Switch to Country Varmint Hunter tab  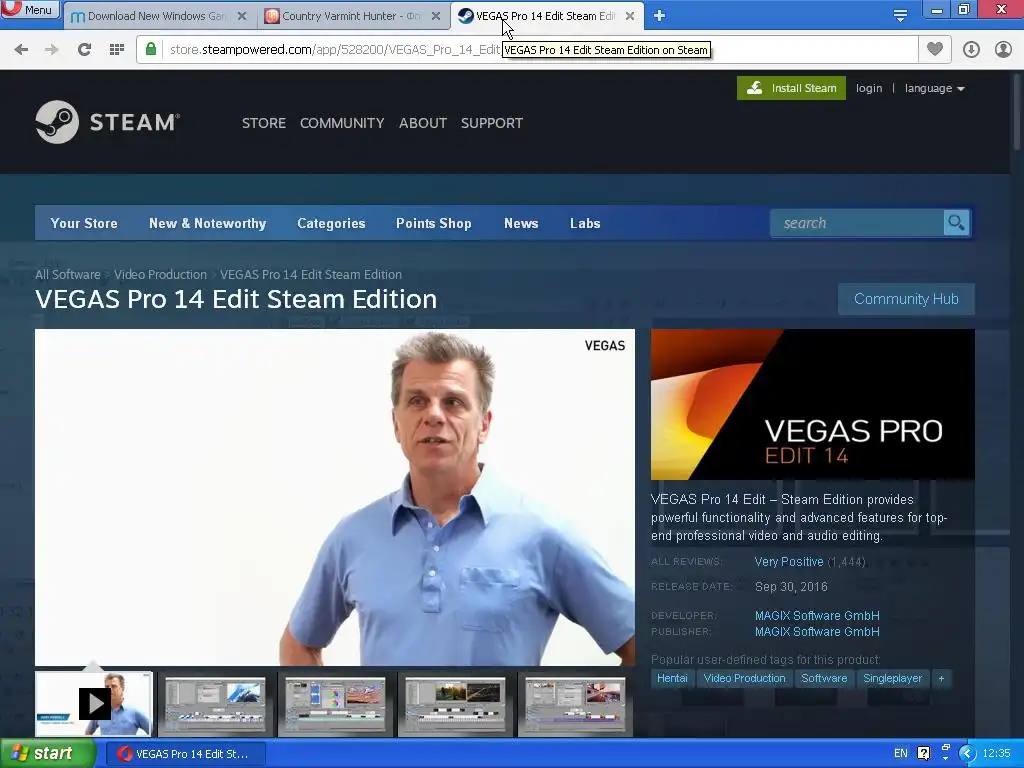pos(352,16)
